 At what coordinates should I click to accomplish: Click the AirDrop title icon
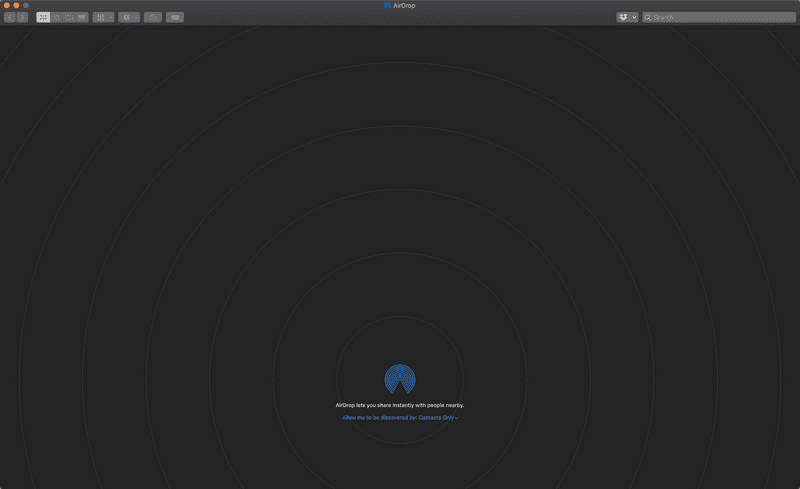click(x=387, y=5)
